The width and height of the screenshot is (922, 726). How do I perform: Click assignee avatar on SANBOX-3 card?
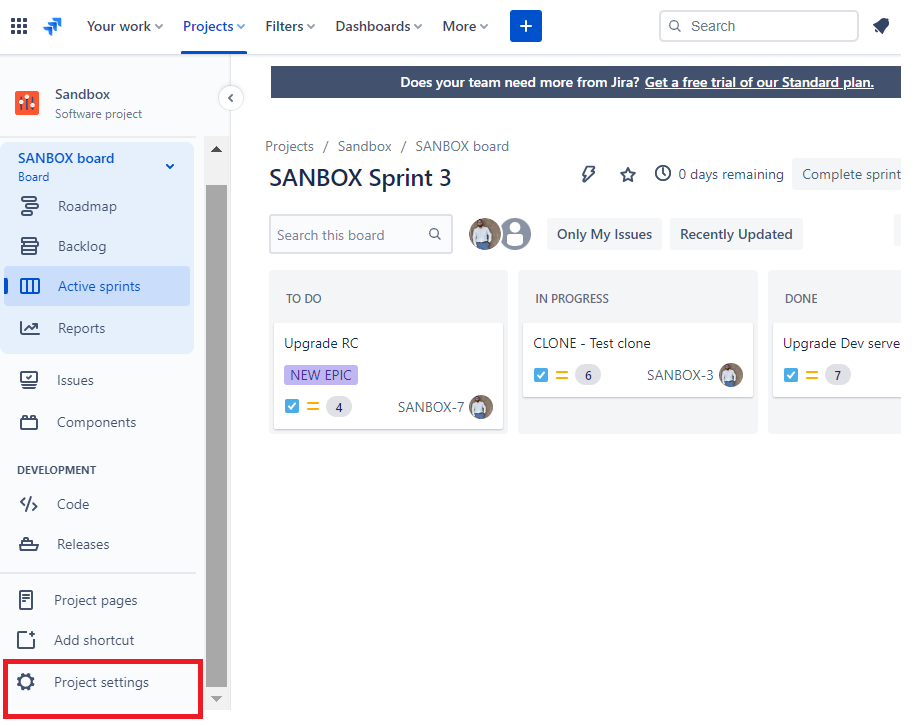(731, 375)
